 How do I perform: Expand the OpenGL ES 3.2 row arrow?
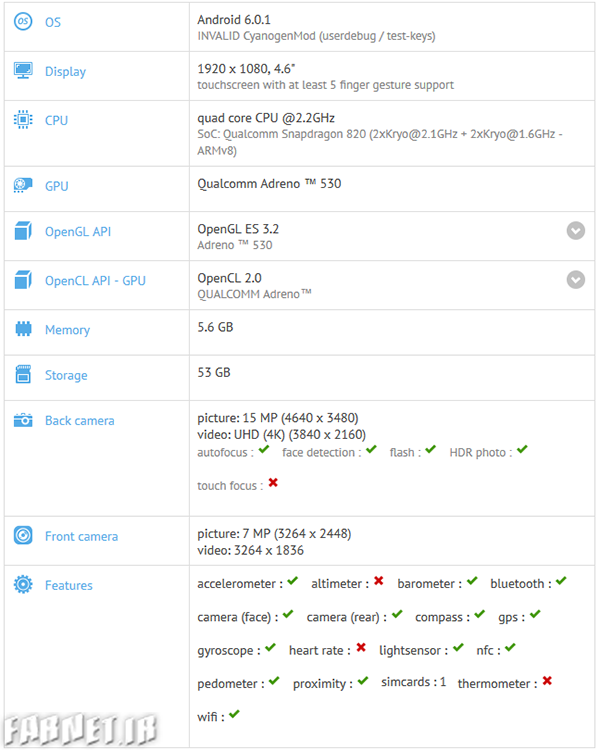point(576,231)
